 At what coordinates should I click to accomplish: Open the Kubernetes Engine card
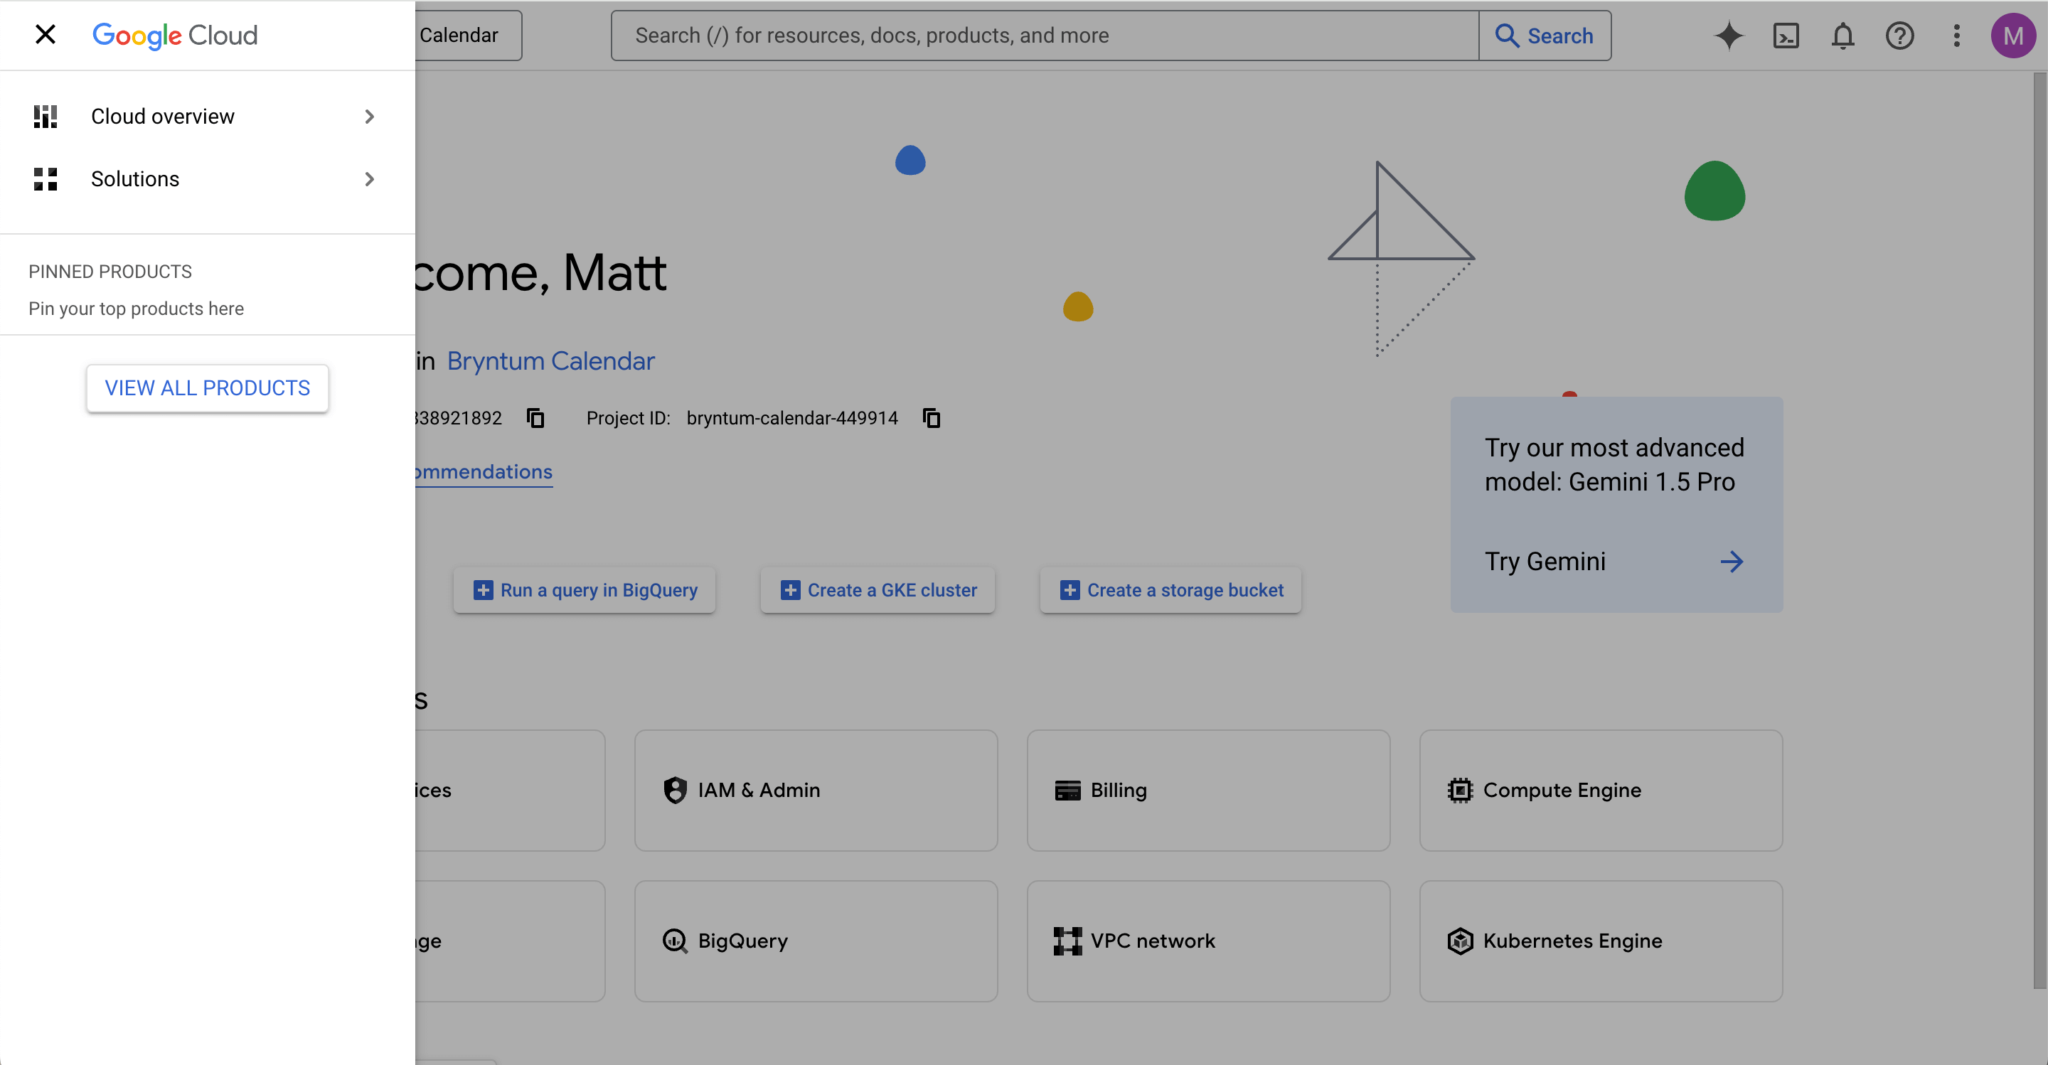1601,941
